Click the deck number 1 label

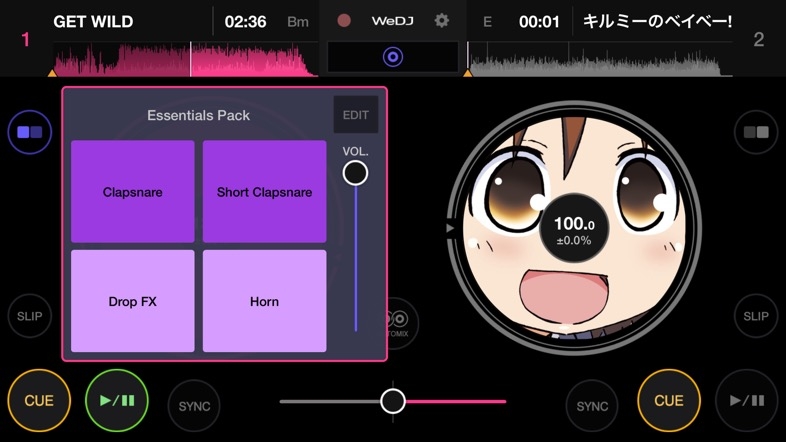(26, 40)
